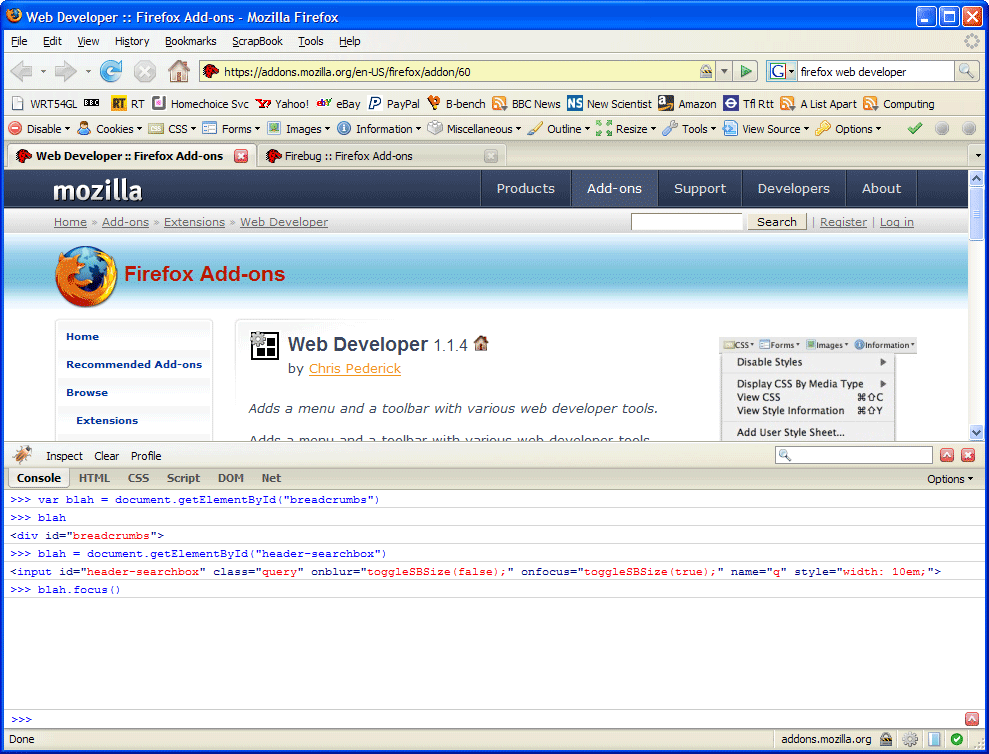The image size is (989, 754).
Task: Open the Firebug Options dropdown
Action: point(950,479)
